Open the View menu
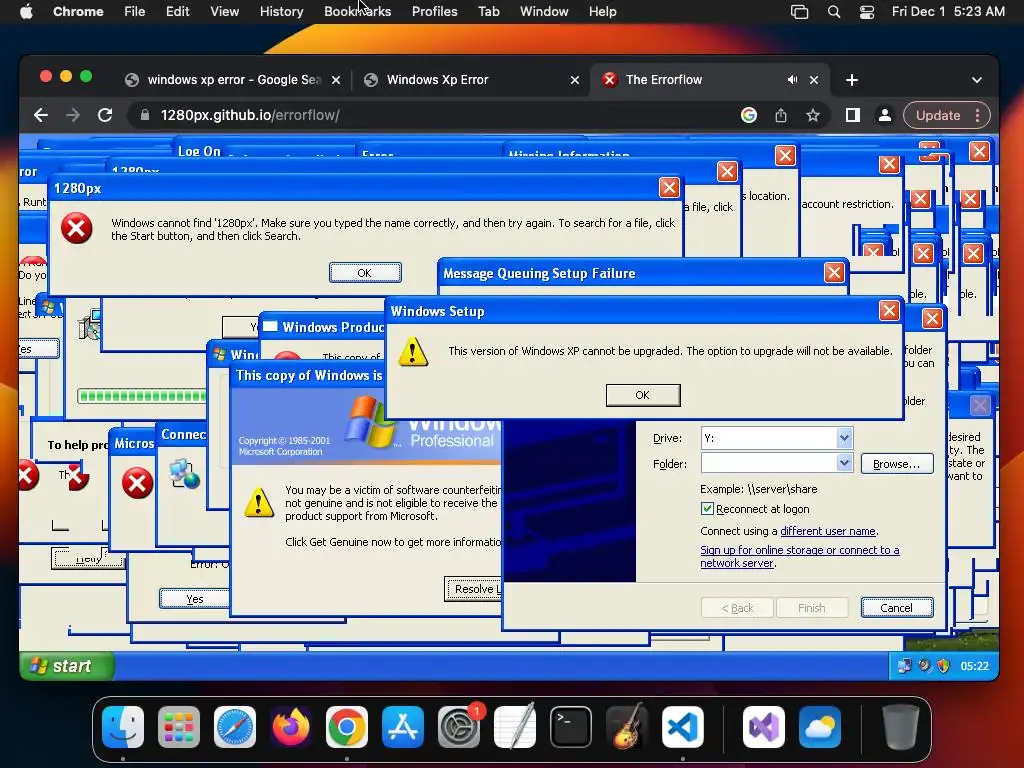Image resolution: width=1024 pixels, height=768 pixels. coord(224,12)
